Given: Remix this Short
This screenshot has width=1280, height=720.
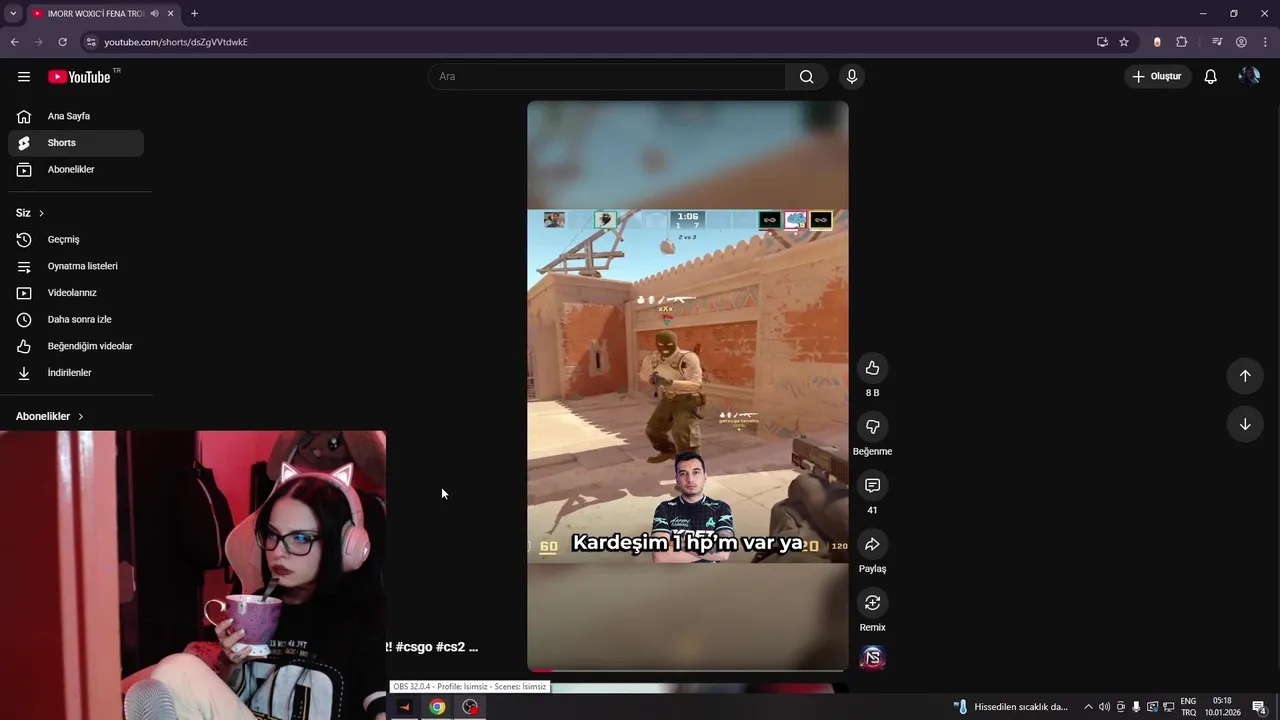Looking at the screenshot, I should 872,603.
